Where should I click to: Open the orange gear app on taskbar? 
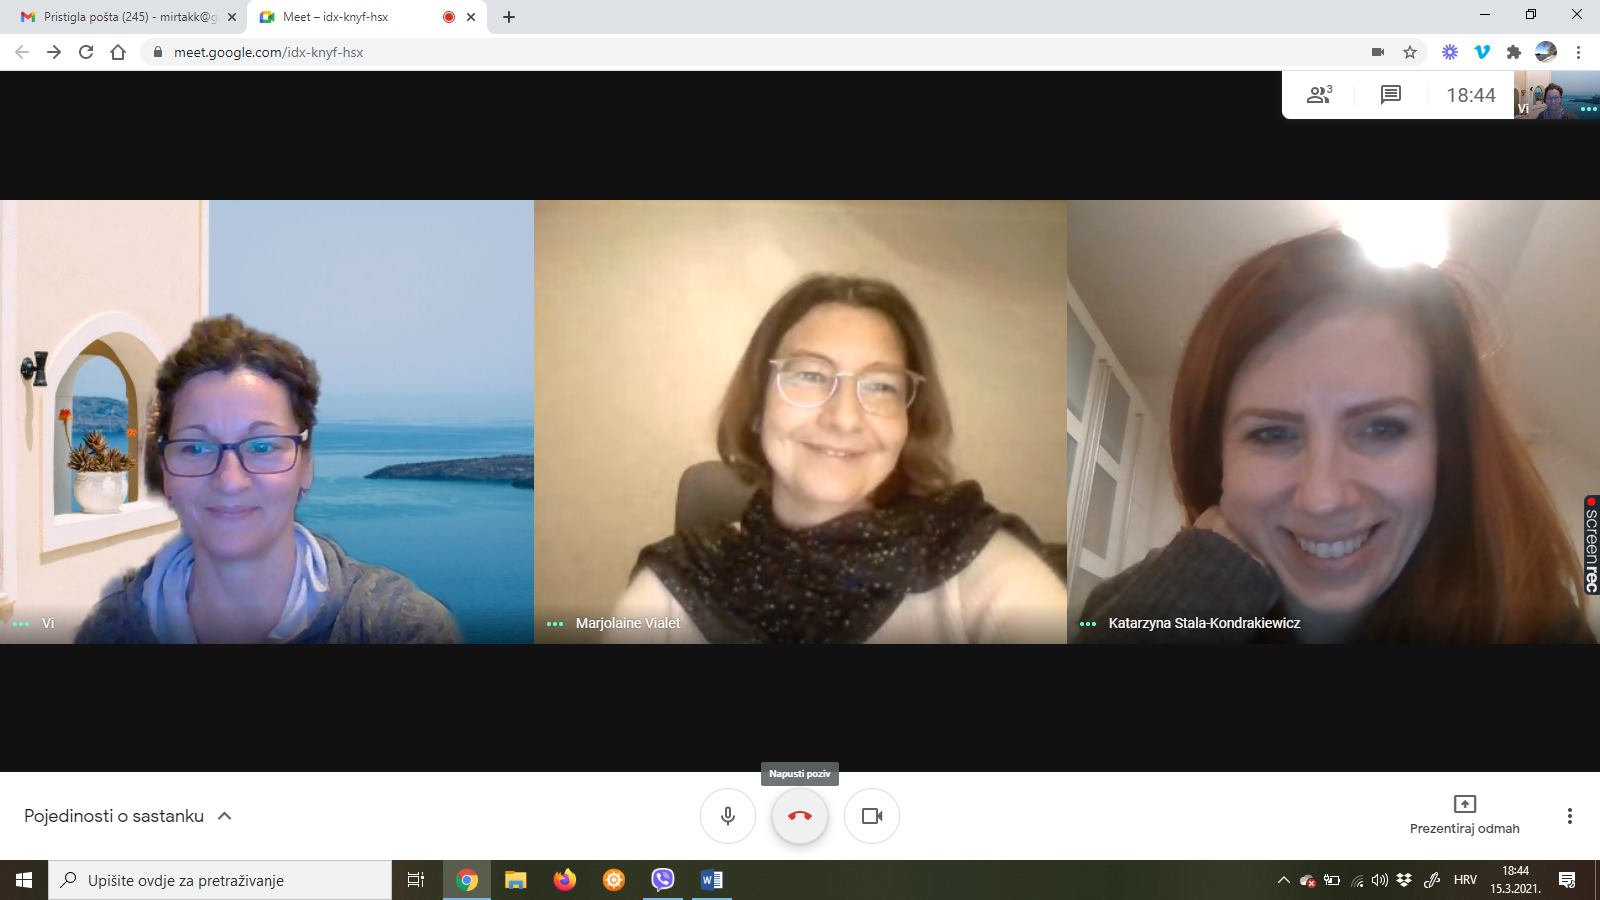click(x=614, y=880)
